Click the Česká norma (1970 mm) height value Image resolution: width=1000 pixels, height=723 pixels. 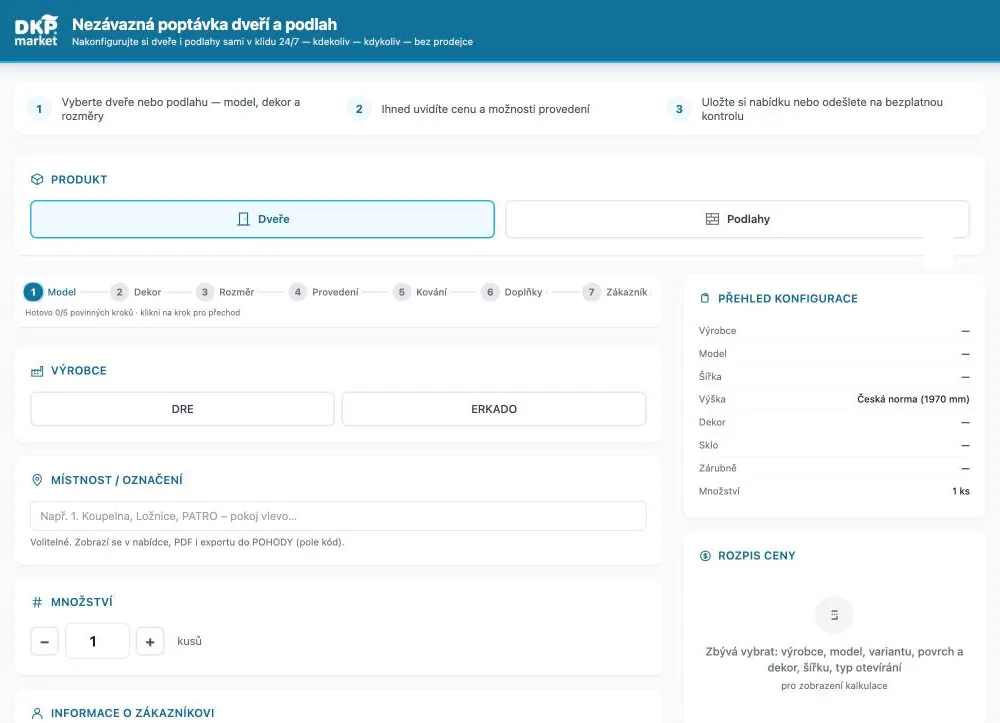913,399
